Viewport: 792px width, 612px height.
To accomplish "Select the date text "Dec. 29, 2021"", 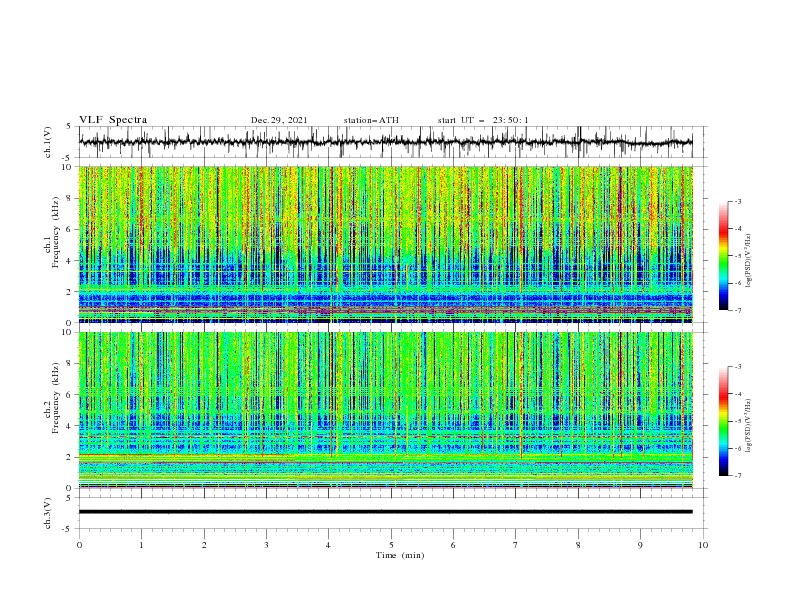I will click(x=279, y=120).
